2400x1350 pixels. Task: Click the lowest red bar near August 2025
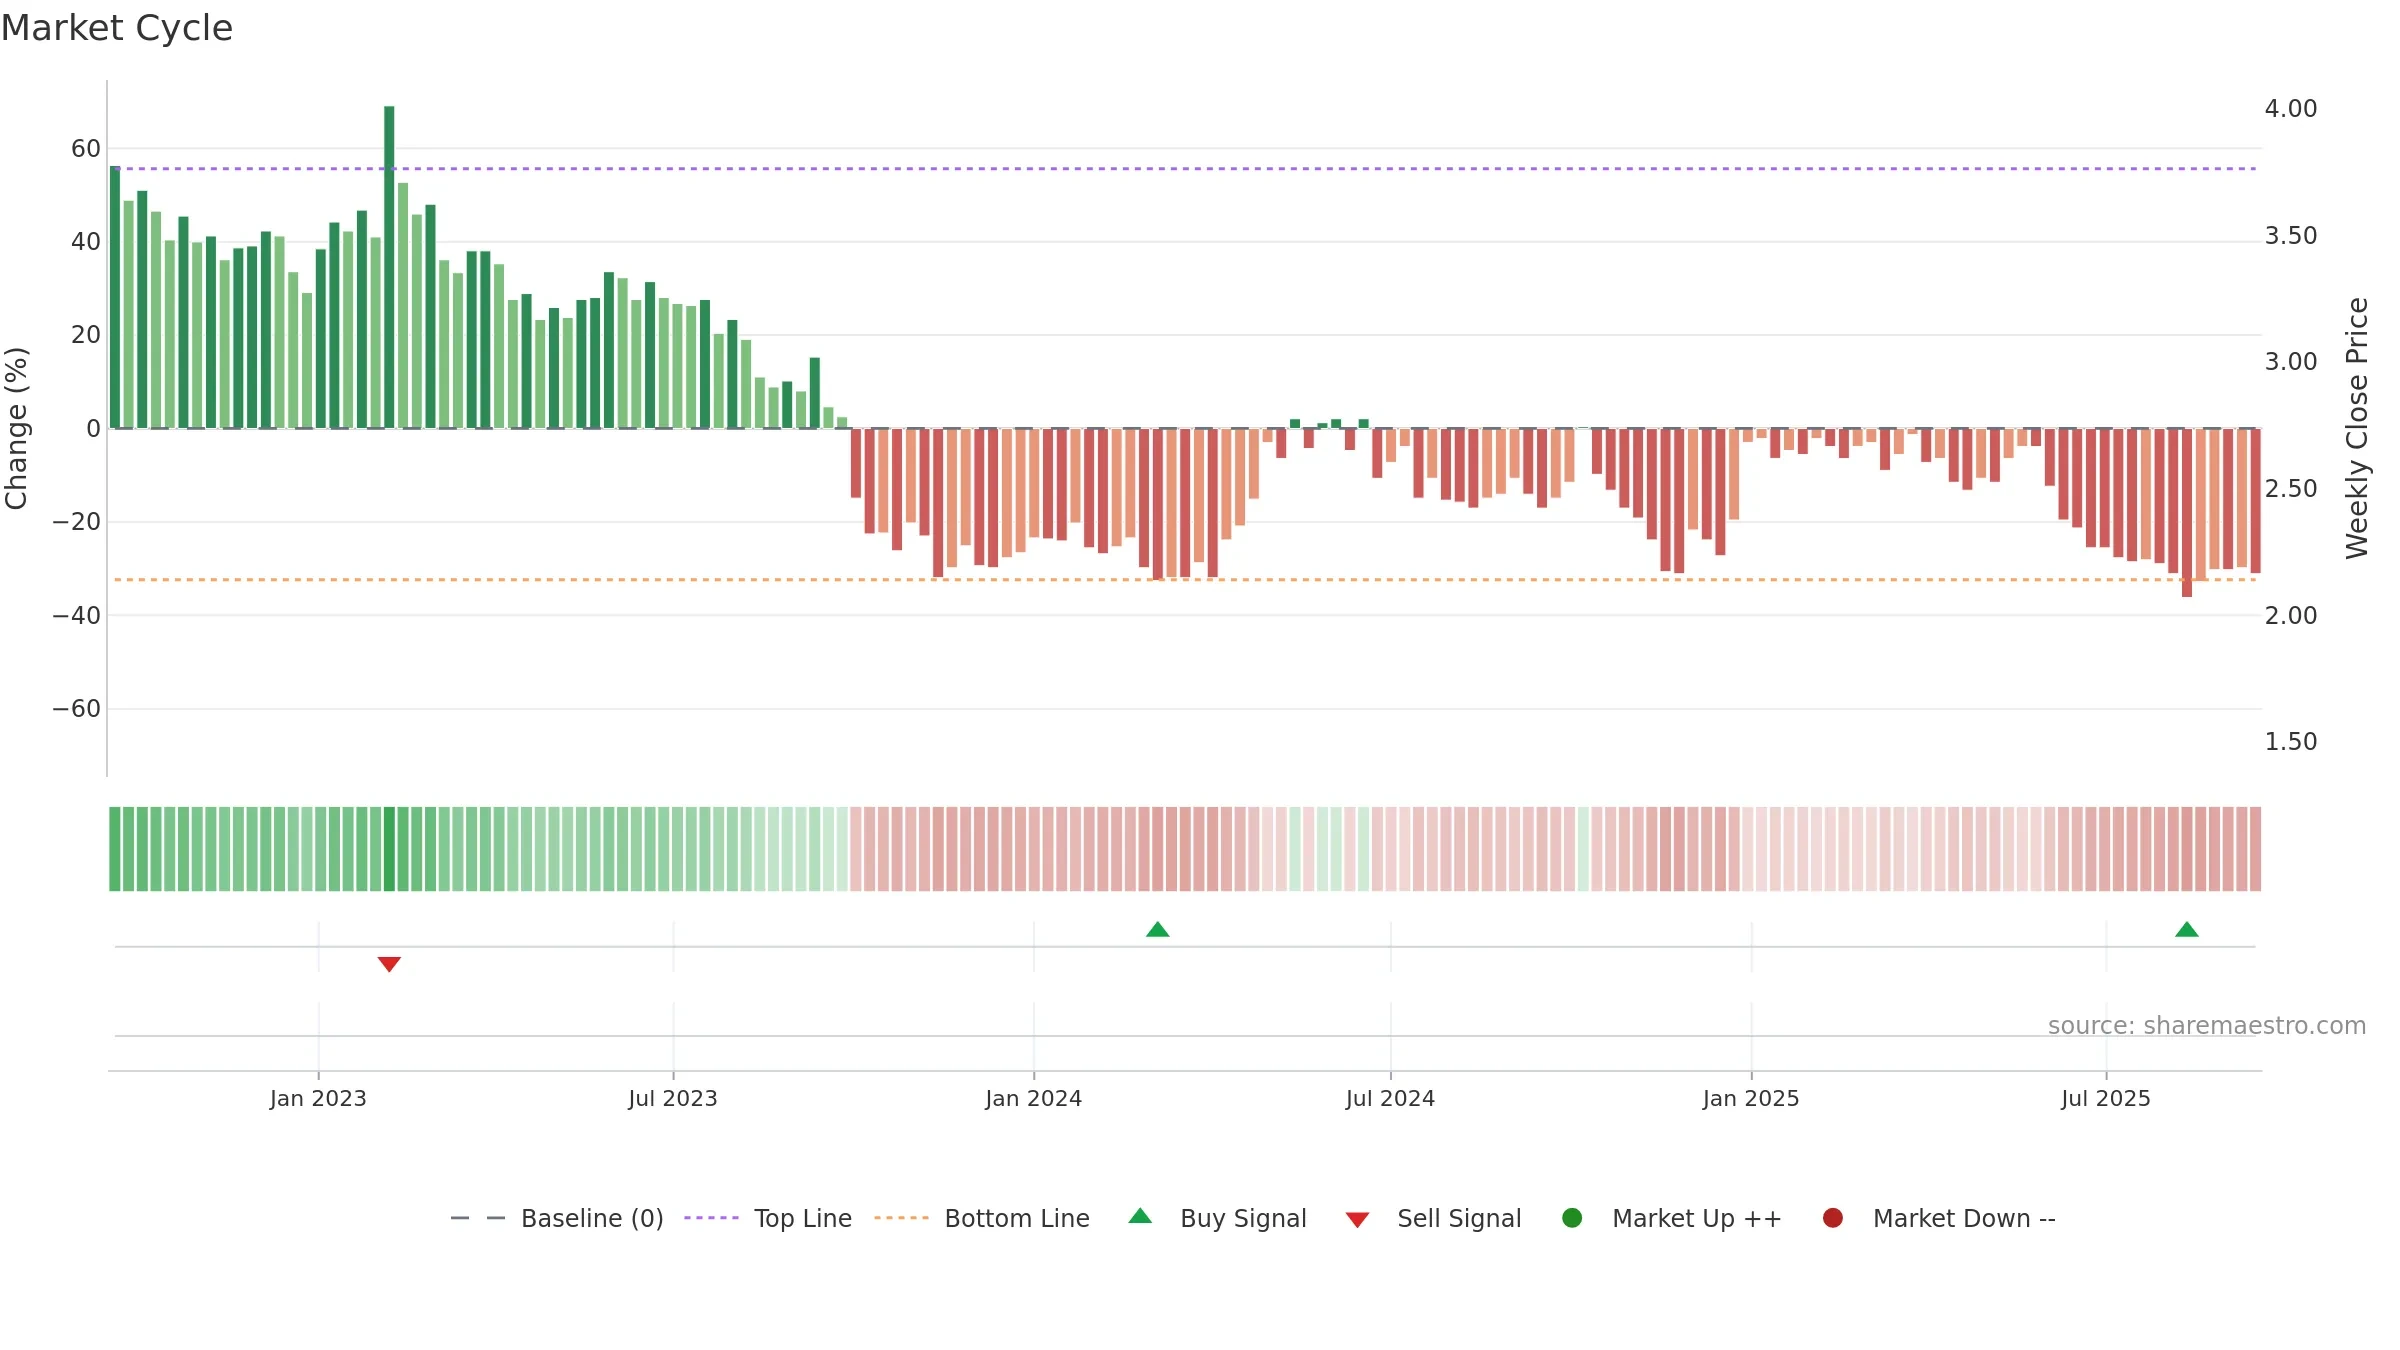2187,513
